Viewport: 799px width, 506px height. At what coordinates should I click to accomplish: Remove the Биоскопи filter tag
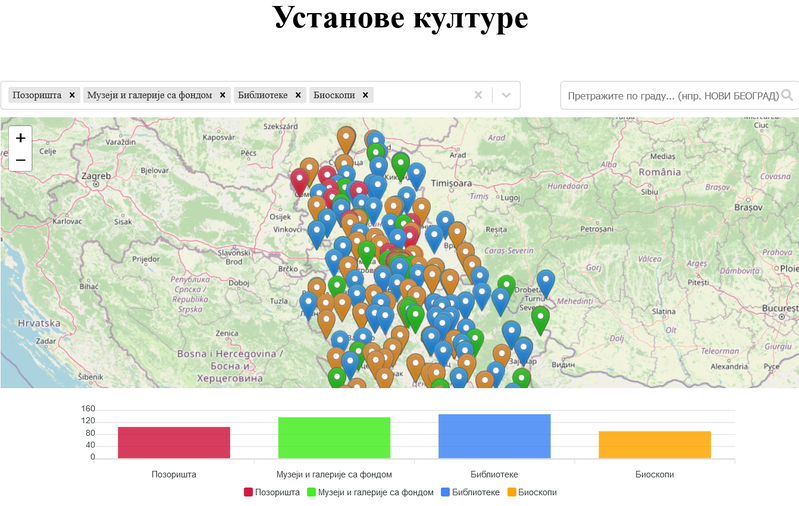(x=366, y=95)
